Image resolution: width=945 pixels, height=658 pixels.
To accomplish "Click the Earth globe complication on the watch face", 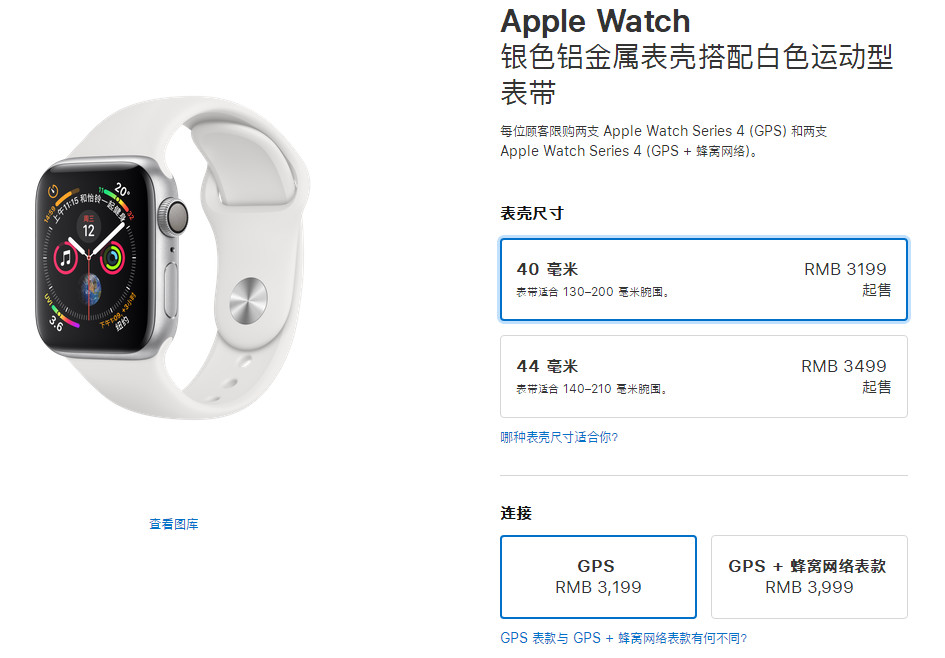I will (x=91, y=288).
